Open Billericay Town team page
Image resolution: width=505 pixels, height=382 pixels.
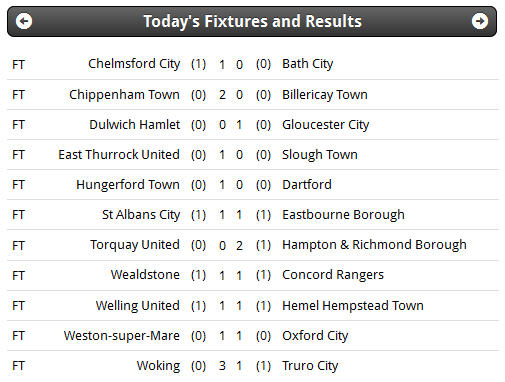pos(325,95)
